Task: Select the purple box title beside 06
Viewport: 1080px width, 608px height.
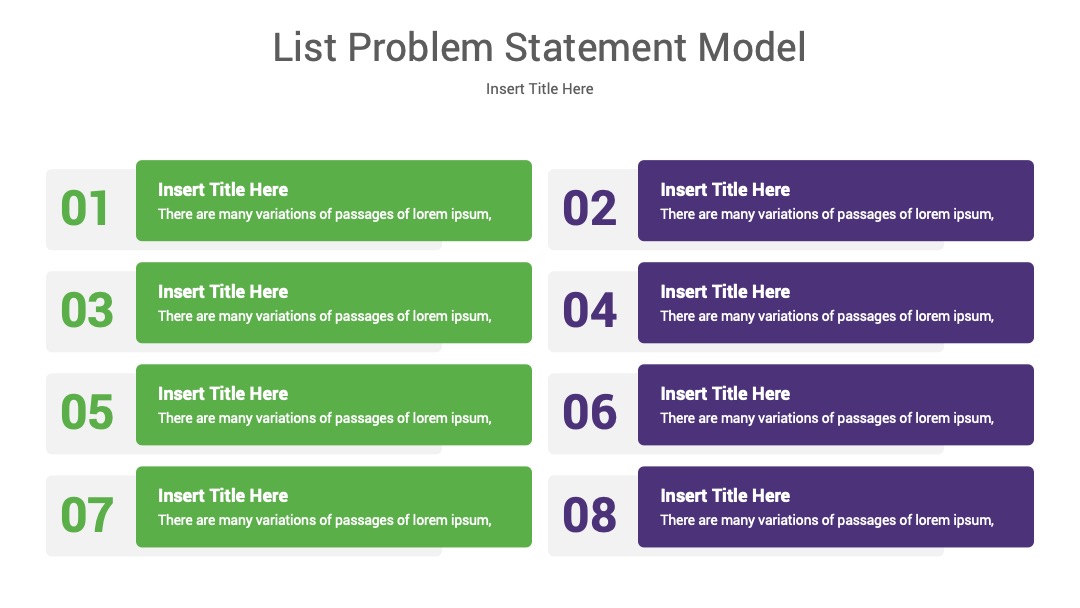Action: (x=725, y=393)
